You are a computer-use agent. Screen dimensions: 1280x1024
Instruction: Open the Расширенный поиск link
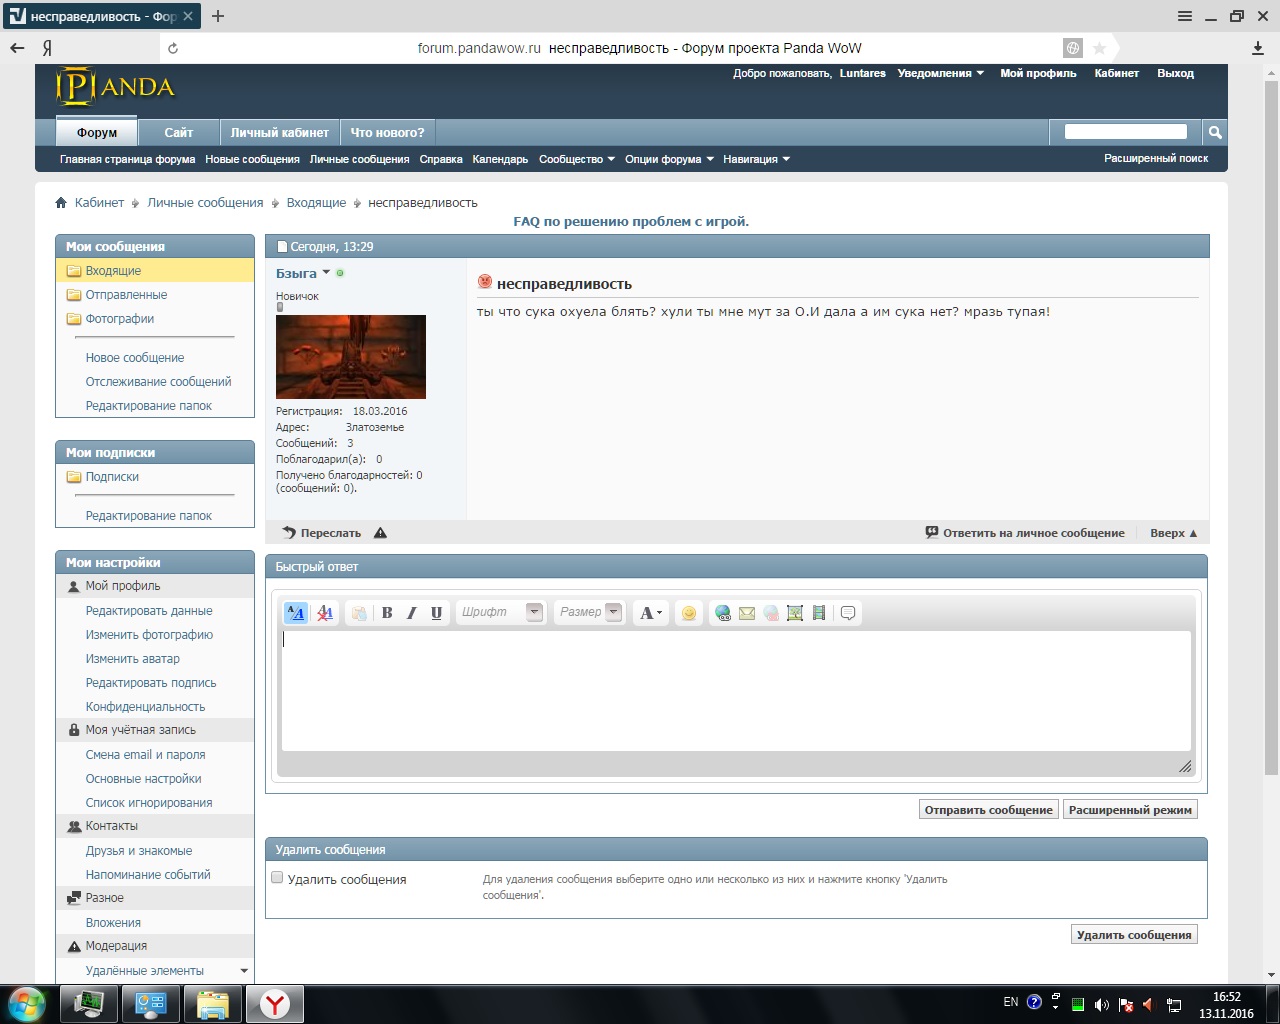pyautogui.click(x=1156, y=158)
